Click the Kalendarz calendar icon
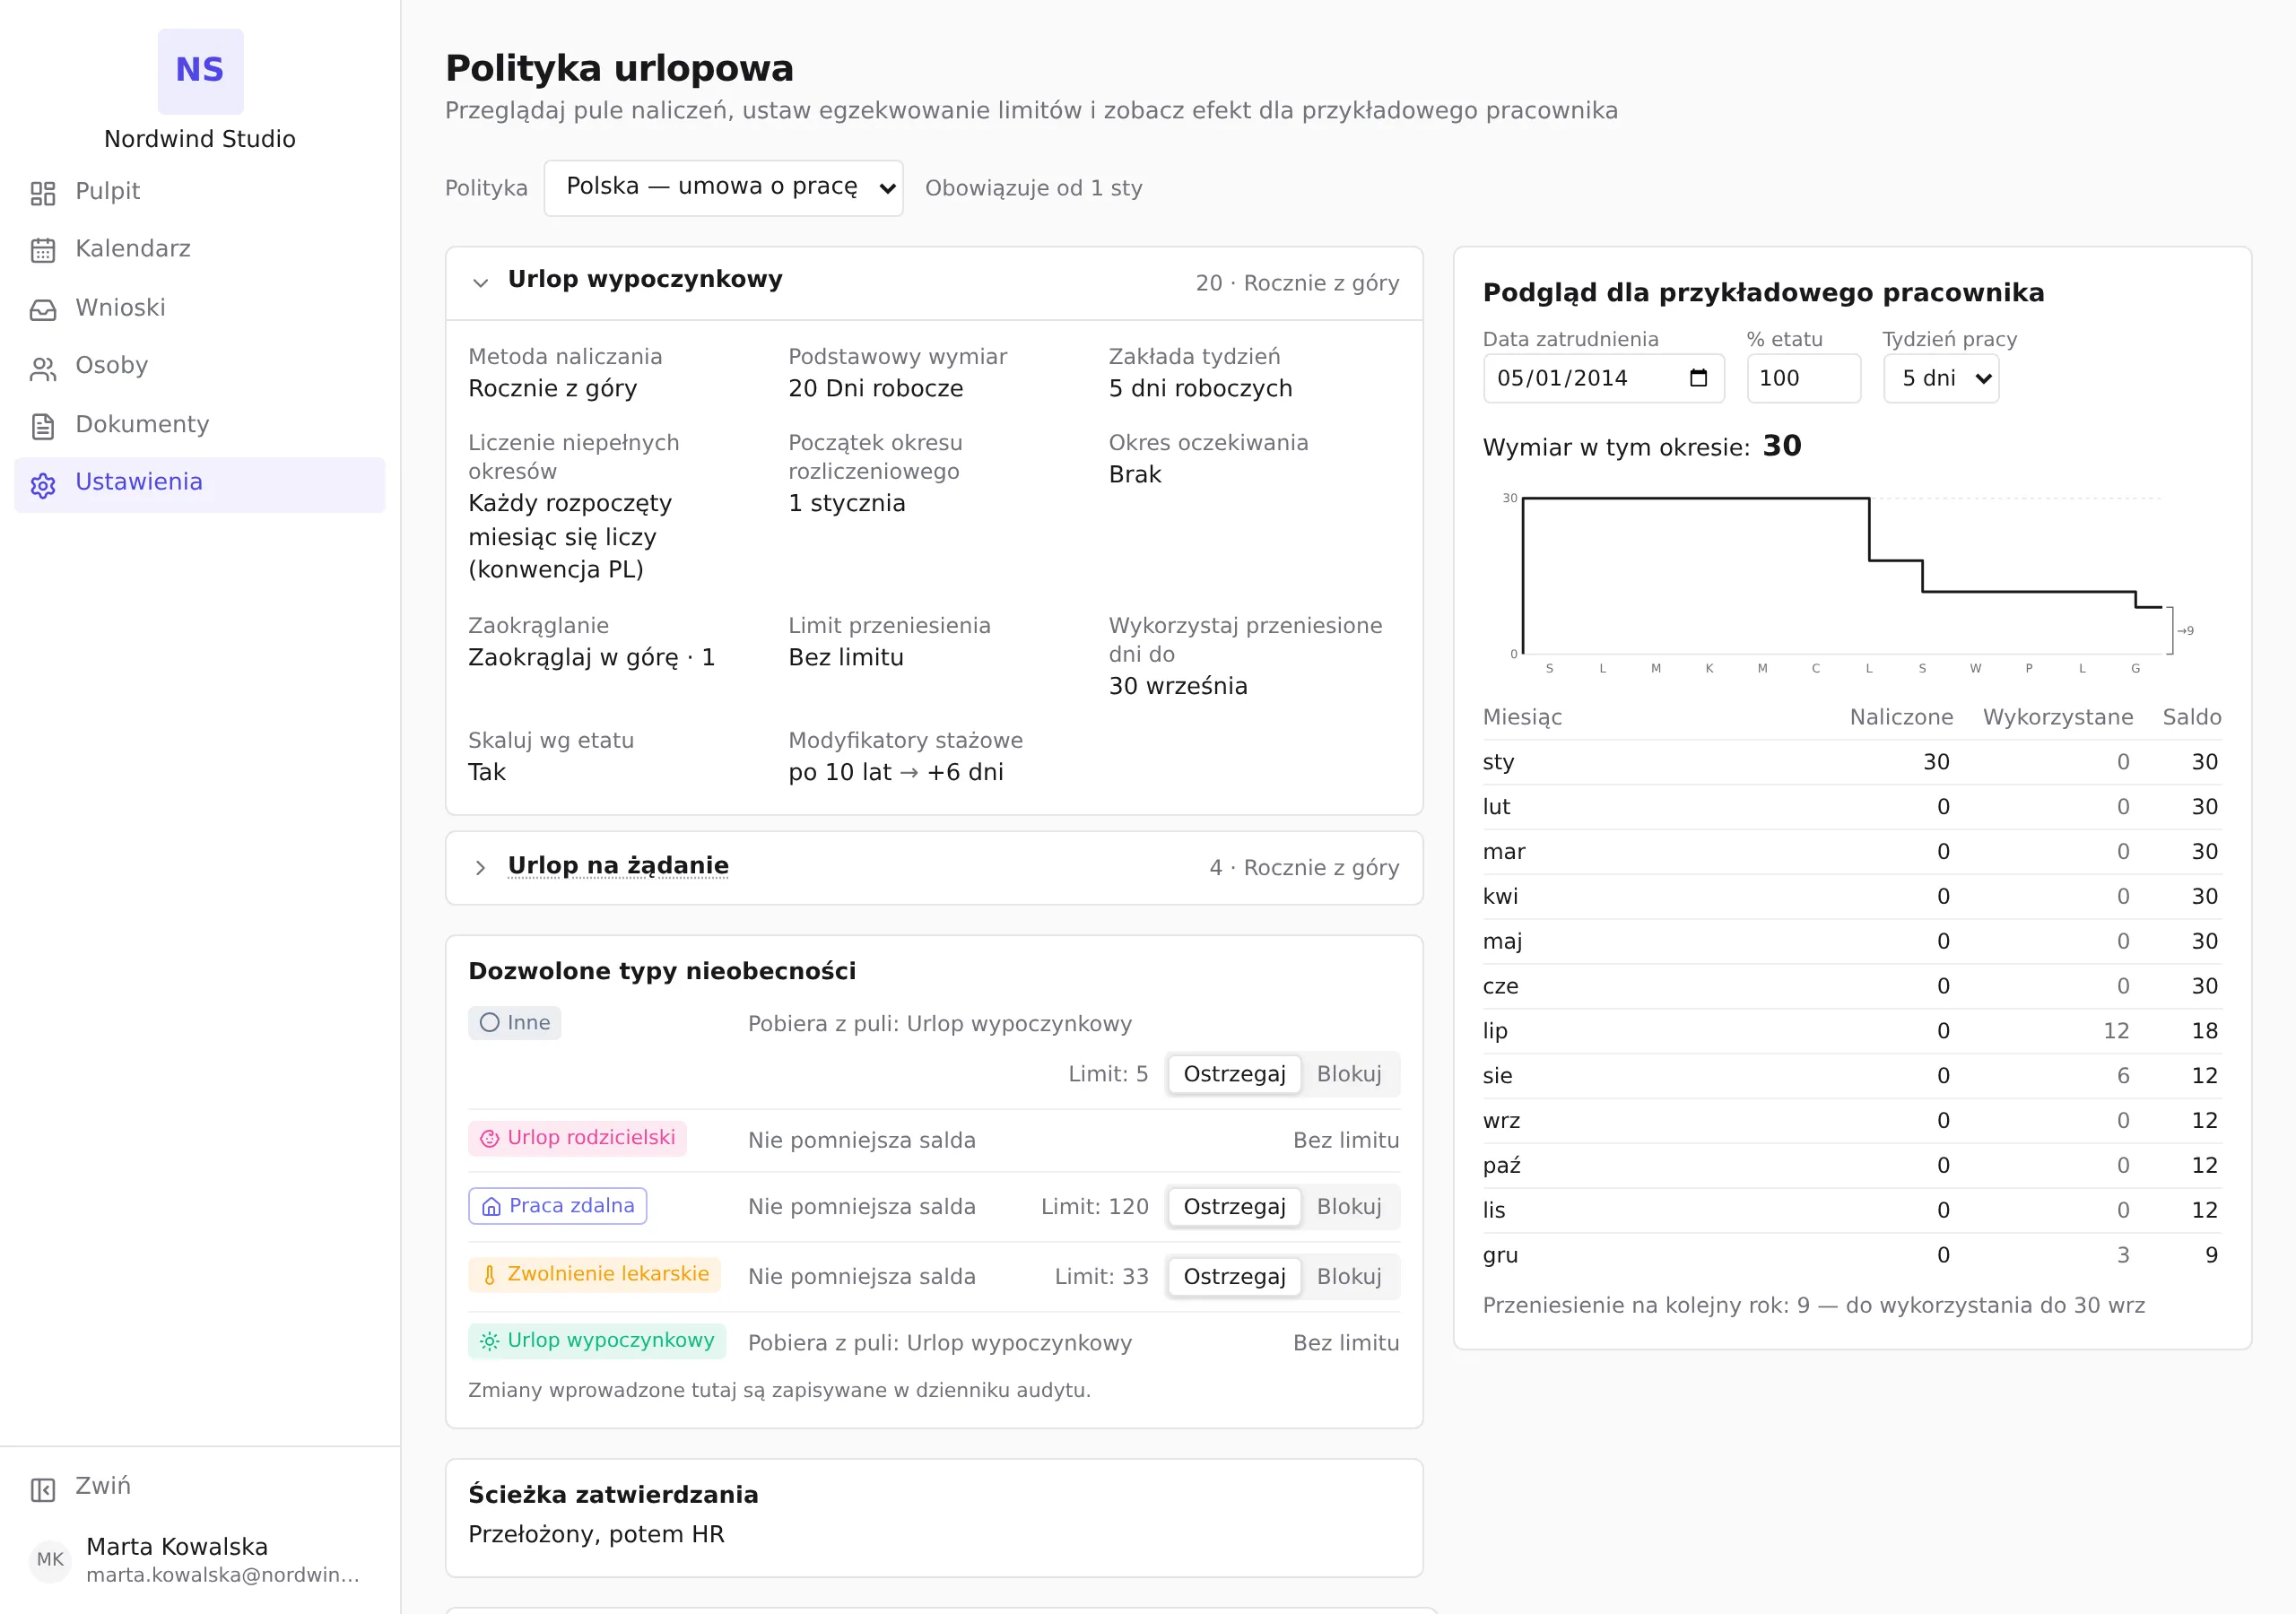2296x1614 pixels. [x=43, y=250]
